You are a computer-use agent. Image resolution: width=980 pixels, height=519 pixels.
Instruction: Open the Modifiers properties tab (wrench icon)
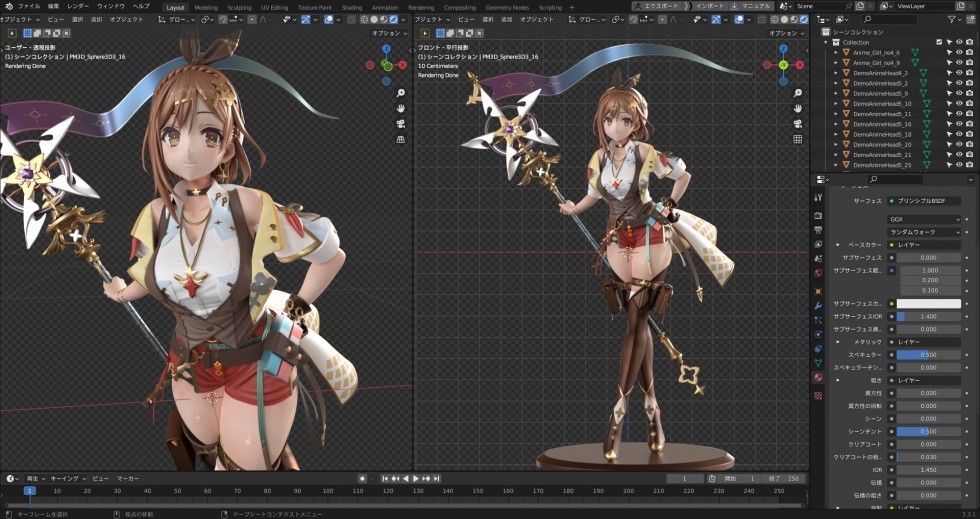click(819, 304)
